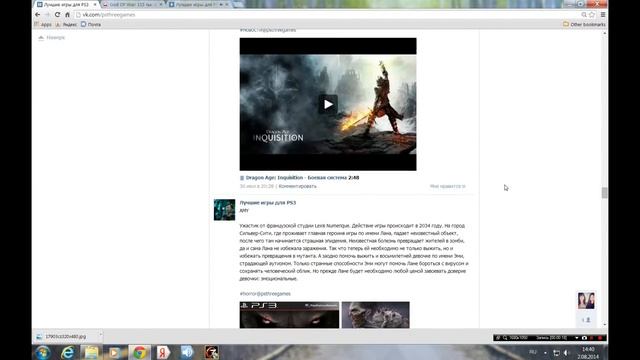Image resolution: width=640 pixels, height=360 pixels.
Task: Close the 'God Of War' tab
Action: [x=160, y=4]
